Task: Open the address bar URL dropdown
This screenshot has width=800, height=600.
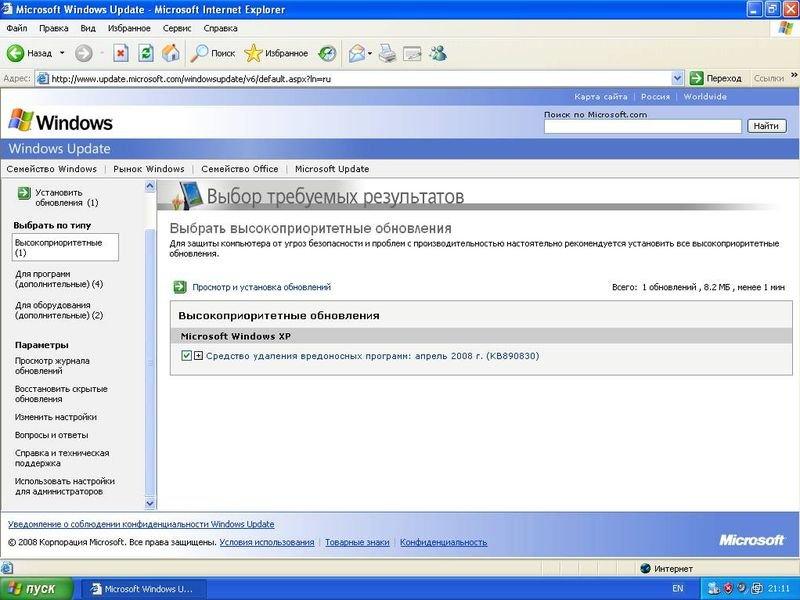Action: click(x=677, y=78)
